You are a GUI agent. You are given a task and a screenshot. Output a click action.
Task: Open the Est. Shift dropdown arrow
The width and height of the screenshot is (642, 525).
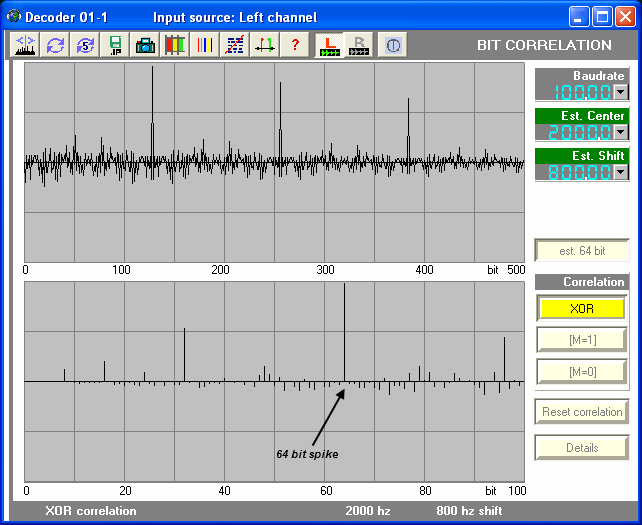pos(619,172)
